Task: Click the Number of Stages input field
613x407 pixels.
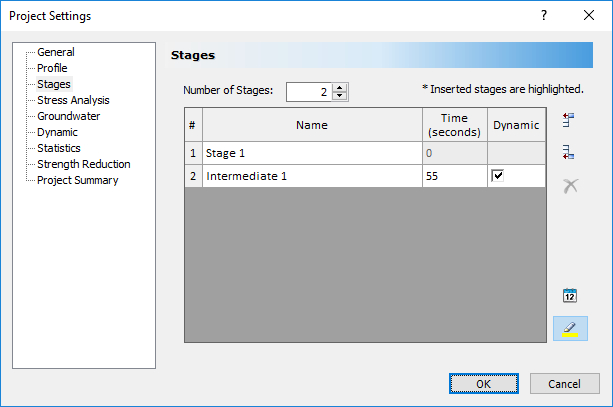Action: [x=308, y=92]
